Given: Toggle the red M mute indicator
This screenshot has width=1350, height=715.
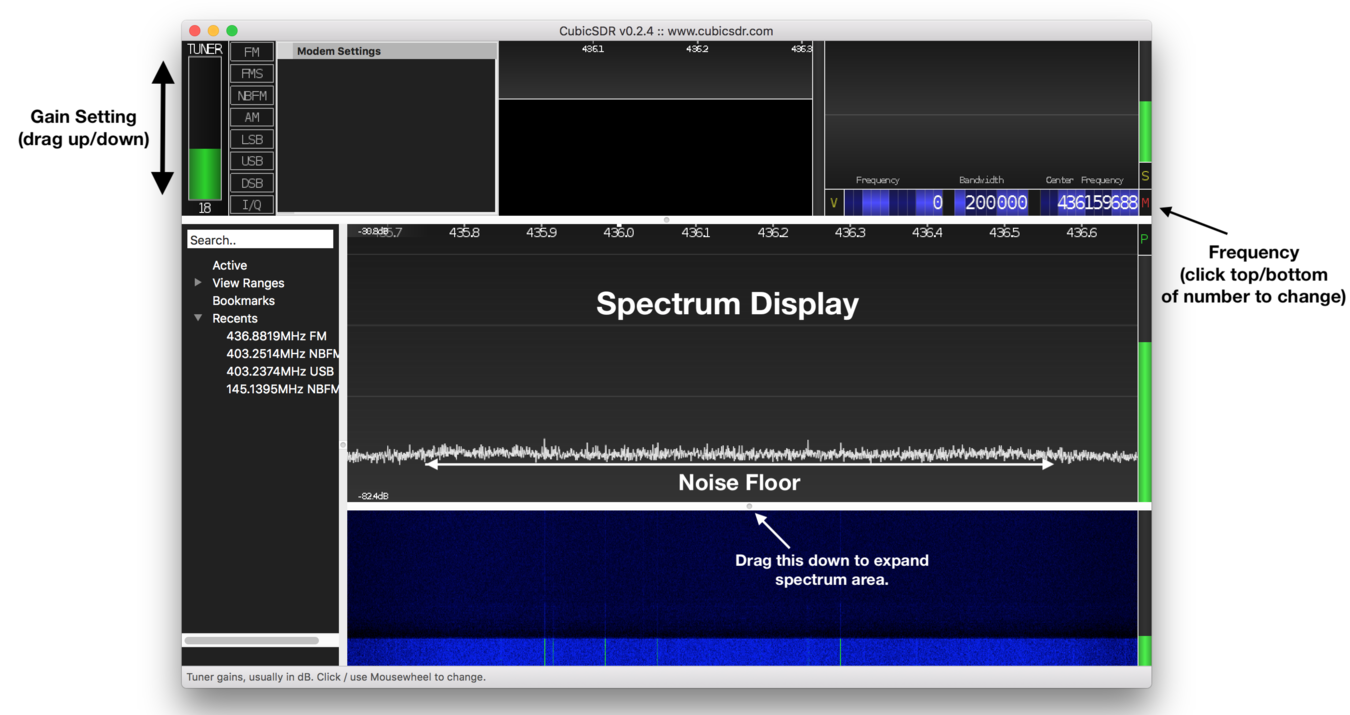Looking at the screenshot, I should (1144, 202).
